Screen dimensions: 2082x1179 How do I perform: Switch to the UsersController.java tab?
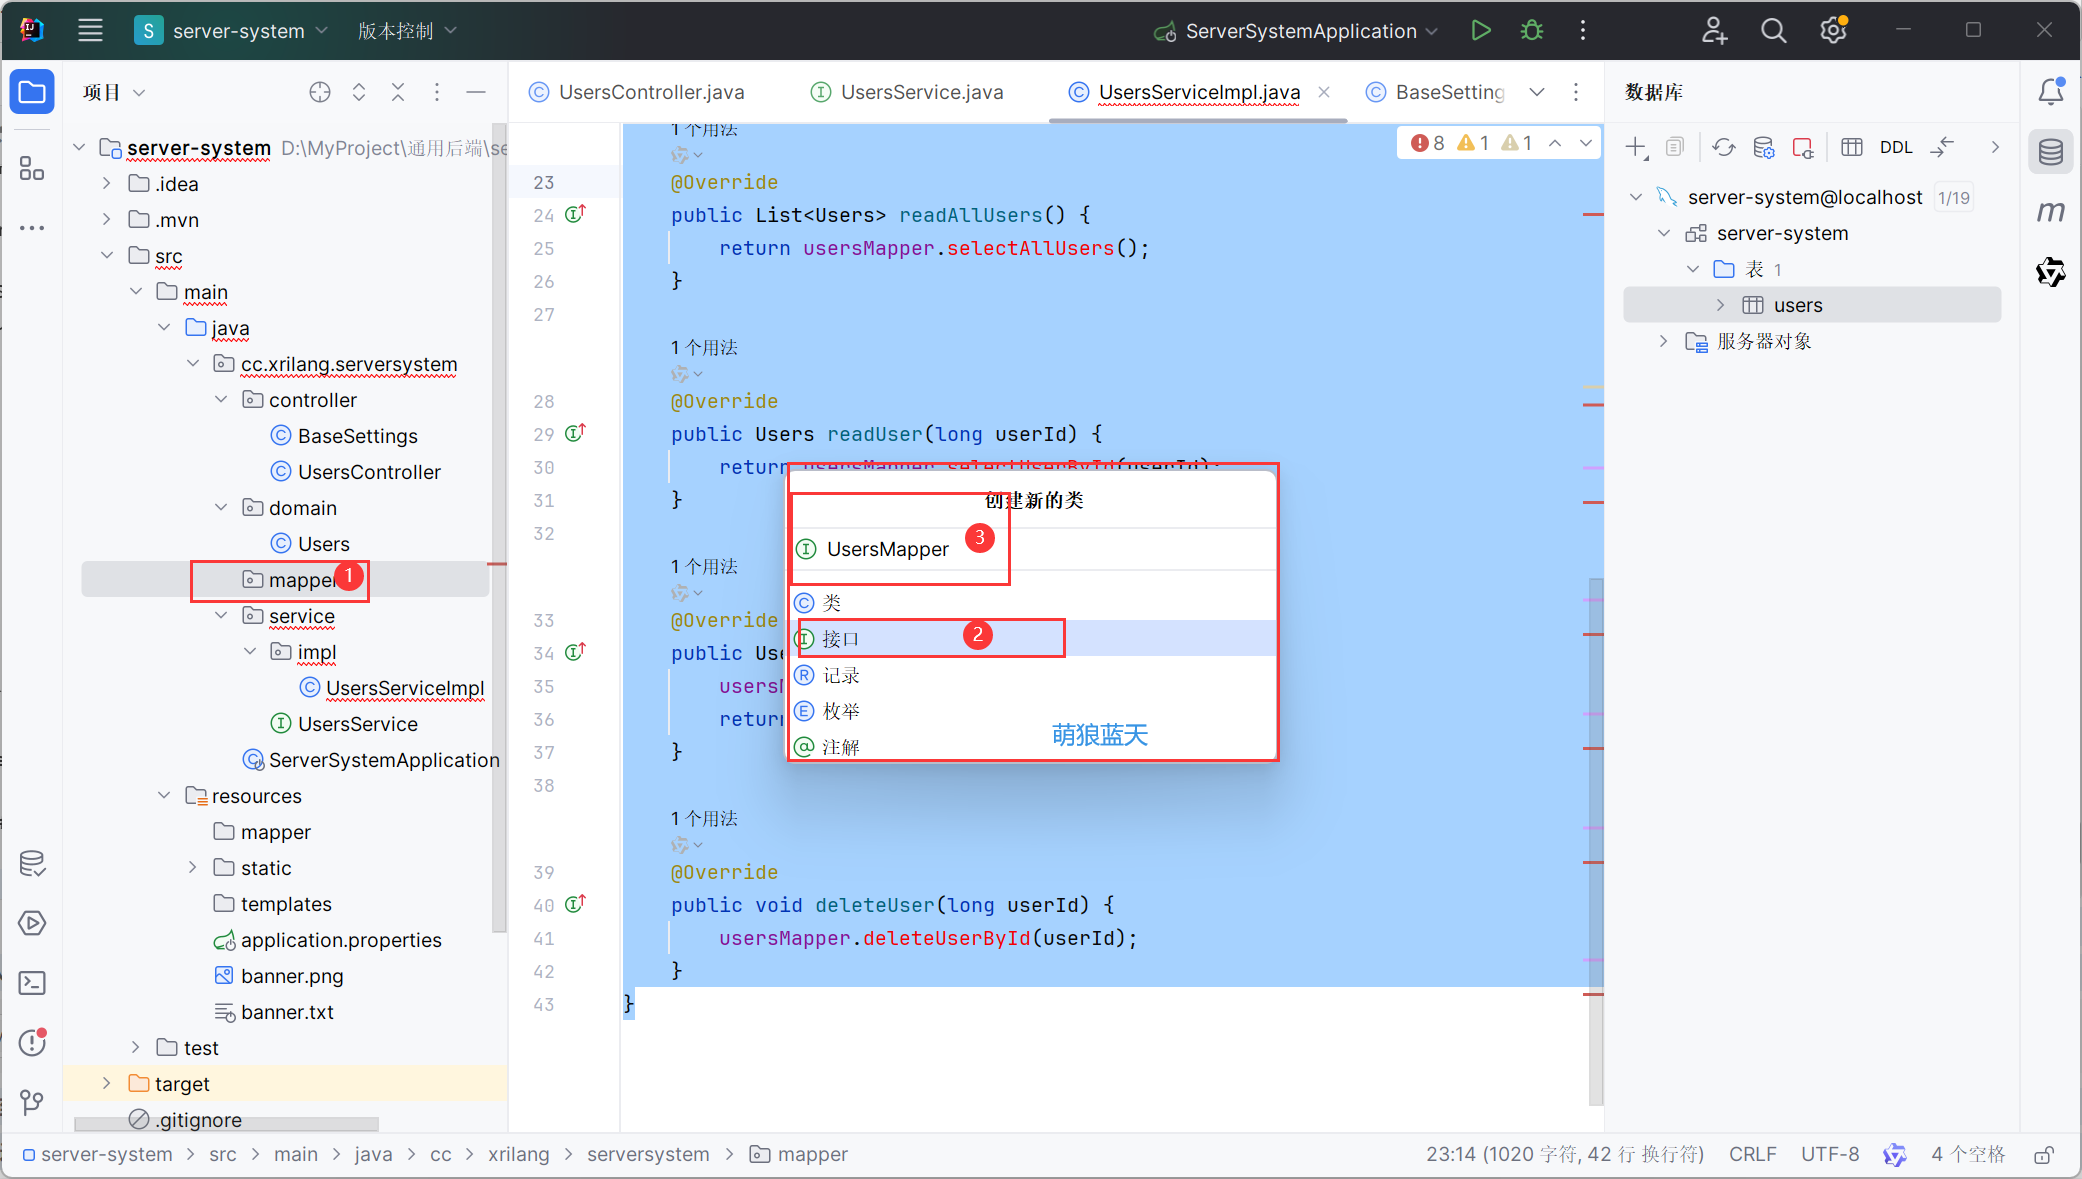[x=648, y=91]
